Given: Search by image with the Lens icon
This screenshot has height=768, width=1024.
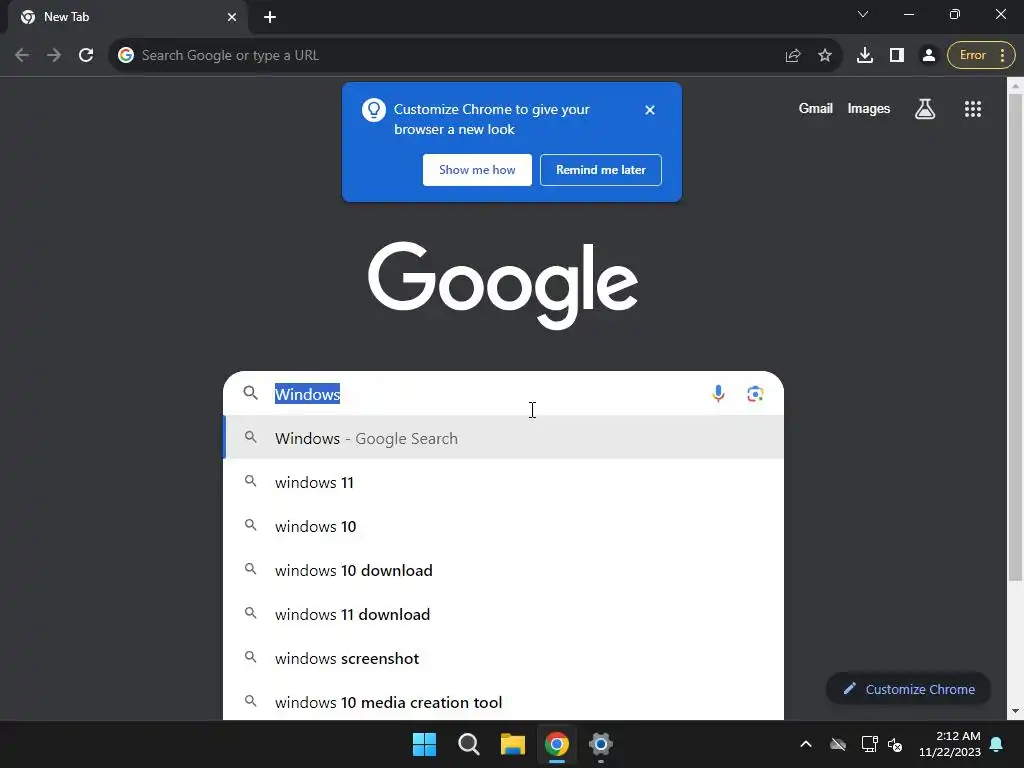Looking at the screenshot, I should click(x=755, y=394).
